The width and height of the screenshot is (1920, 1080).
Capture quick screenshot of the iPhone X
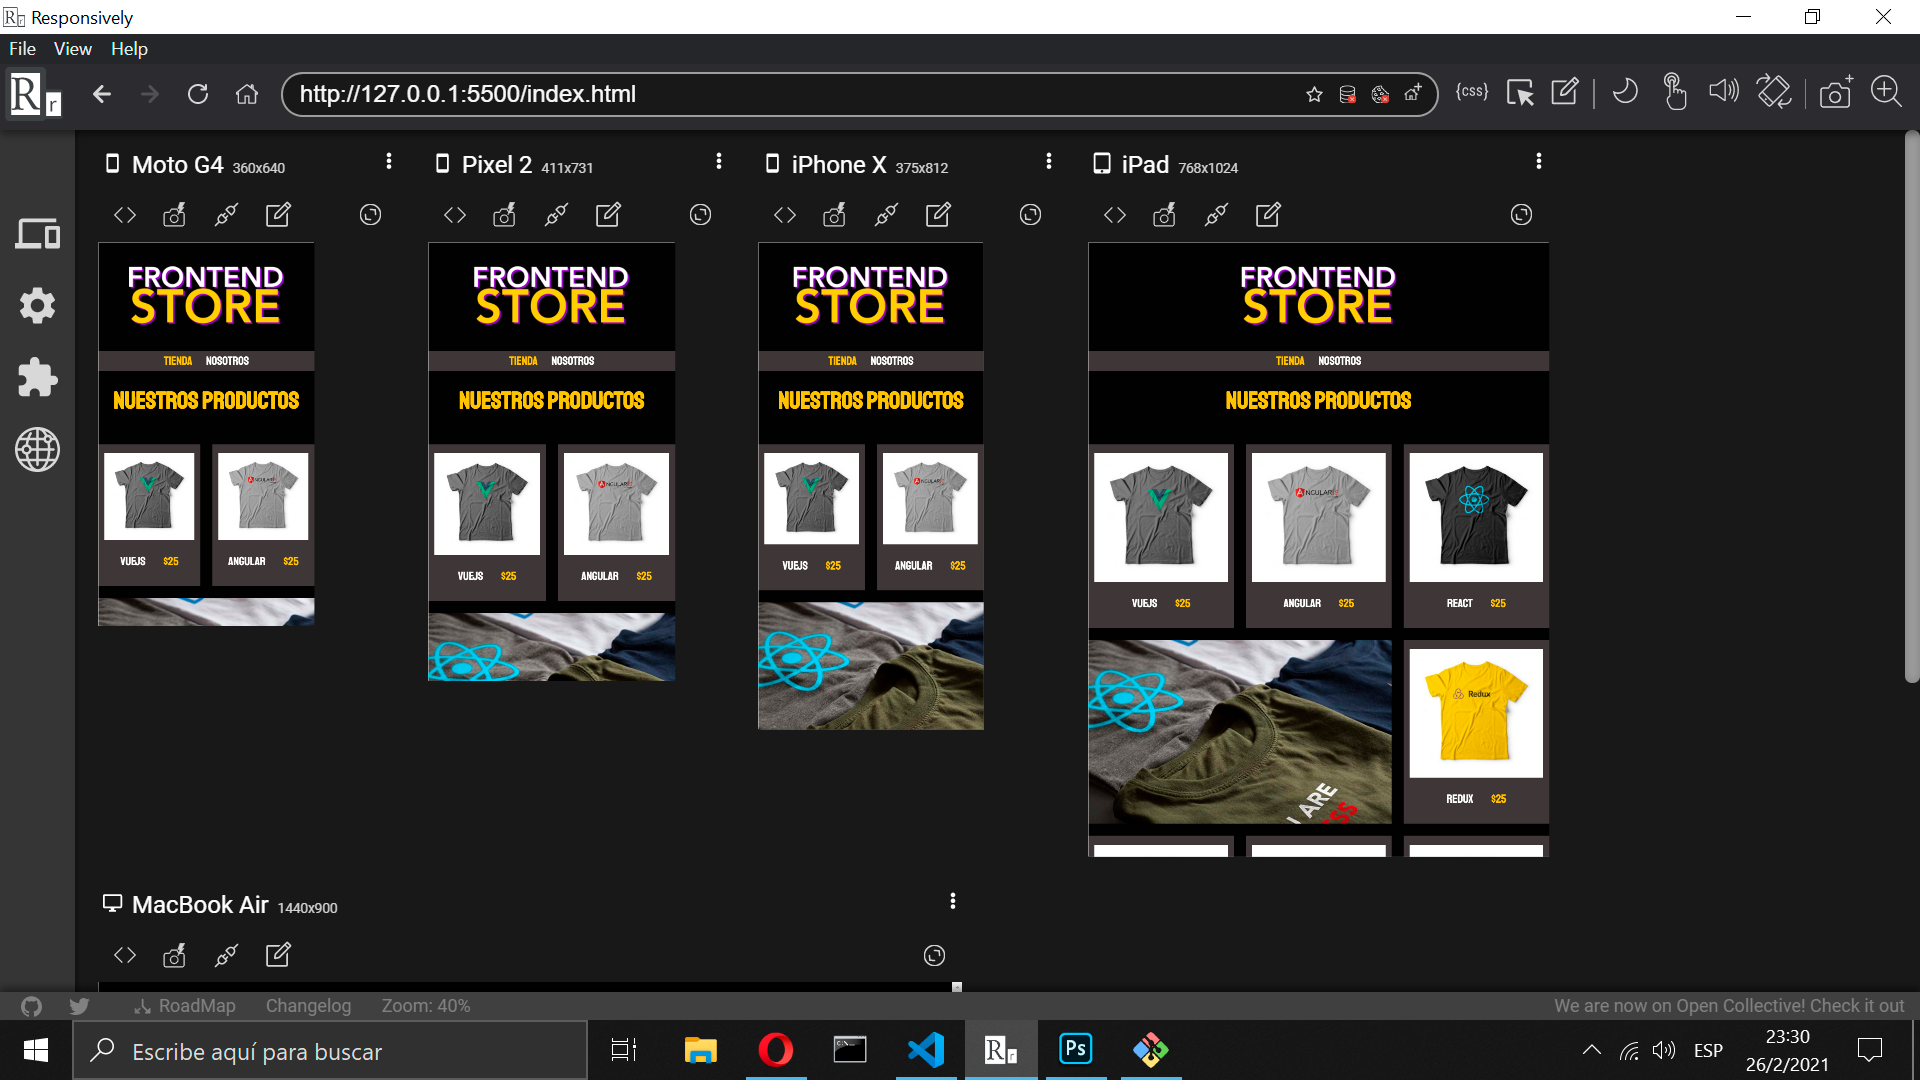click(834, 214)
